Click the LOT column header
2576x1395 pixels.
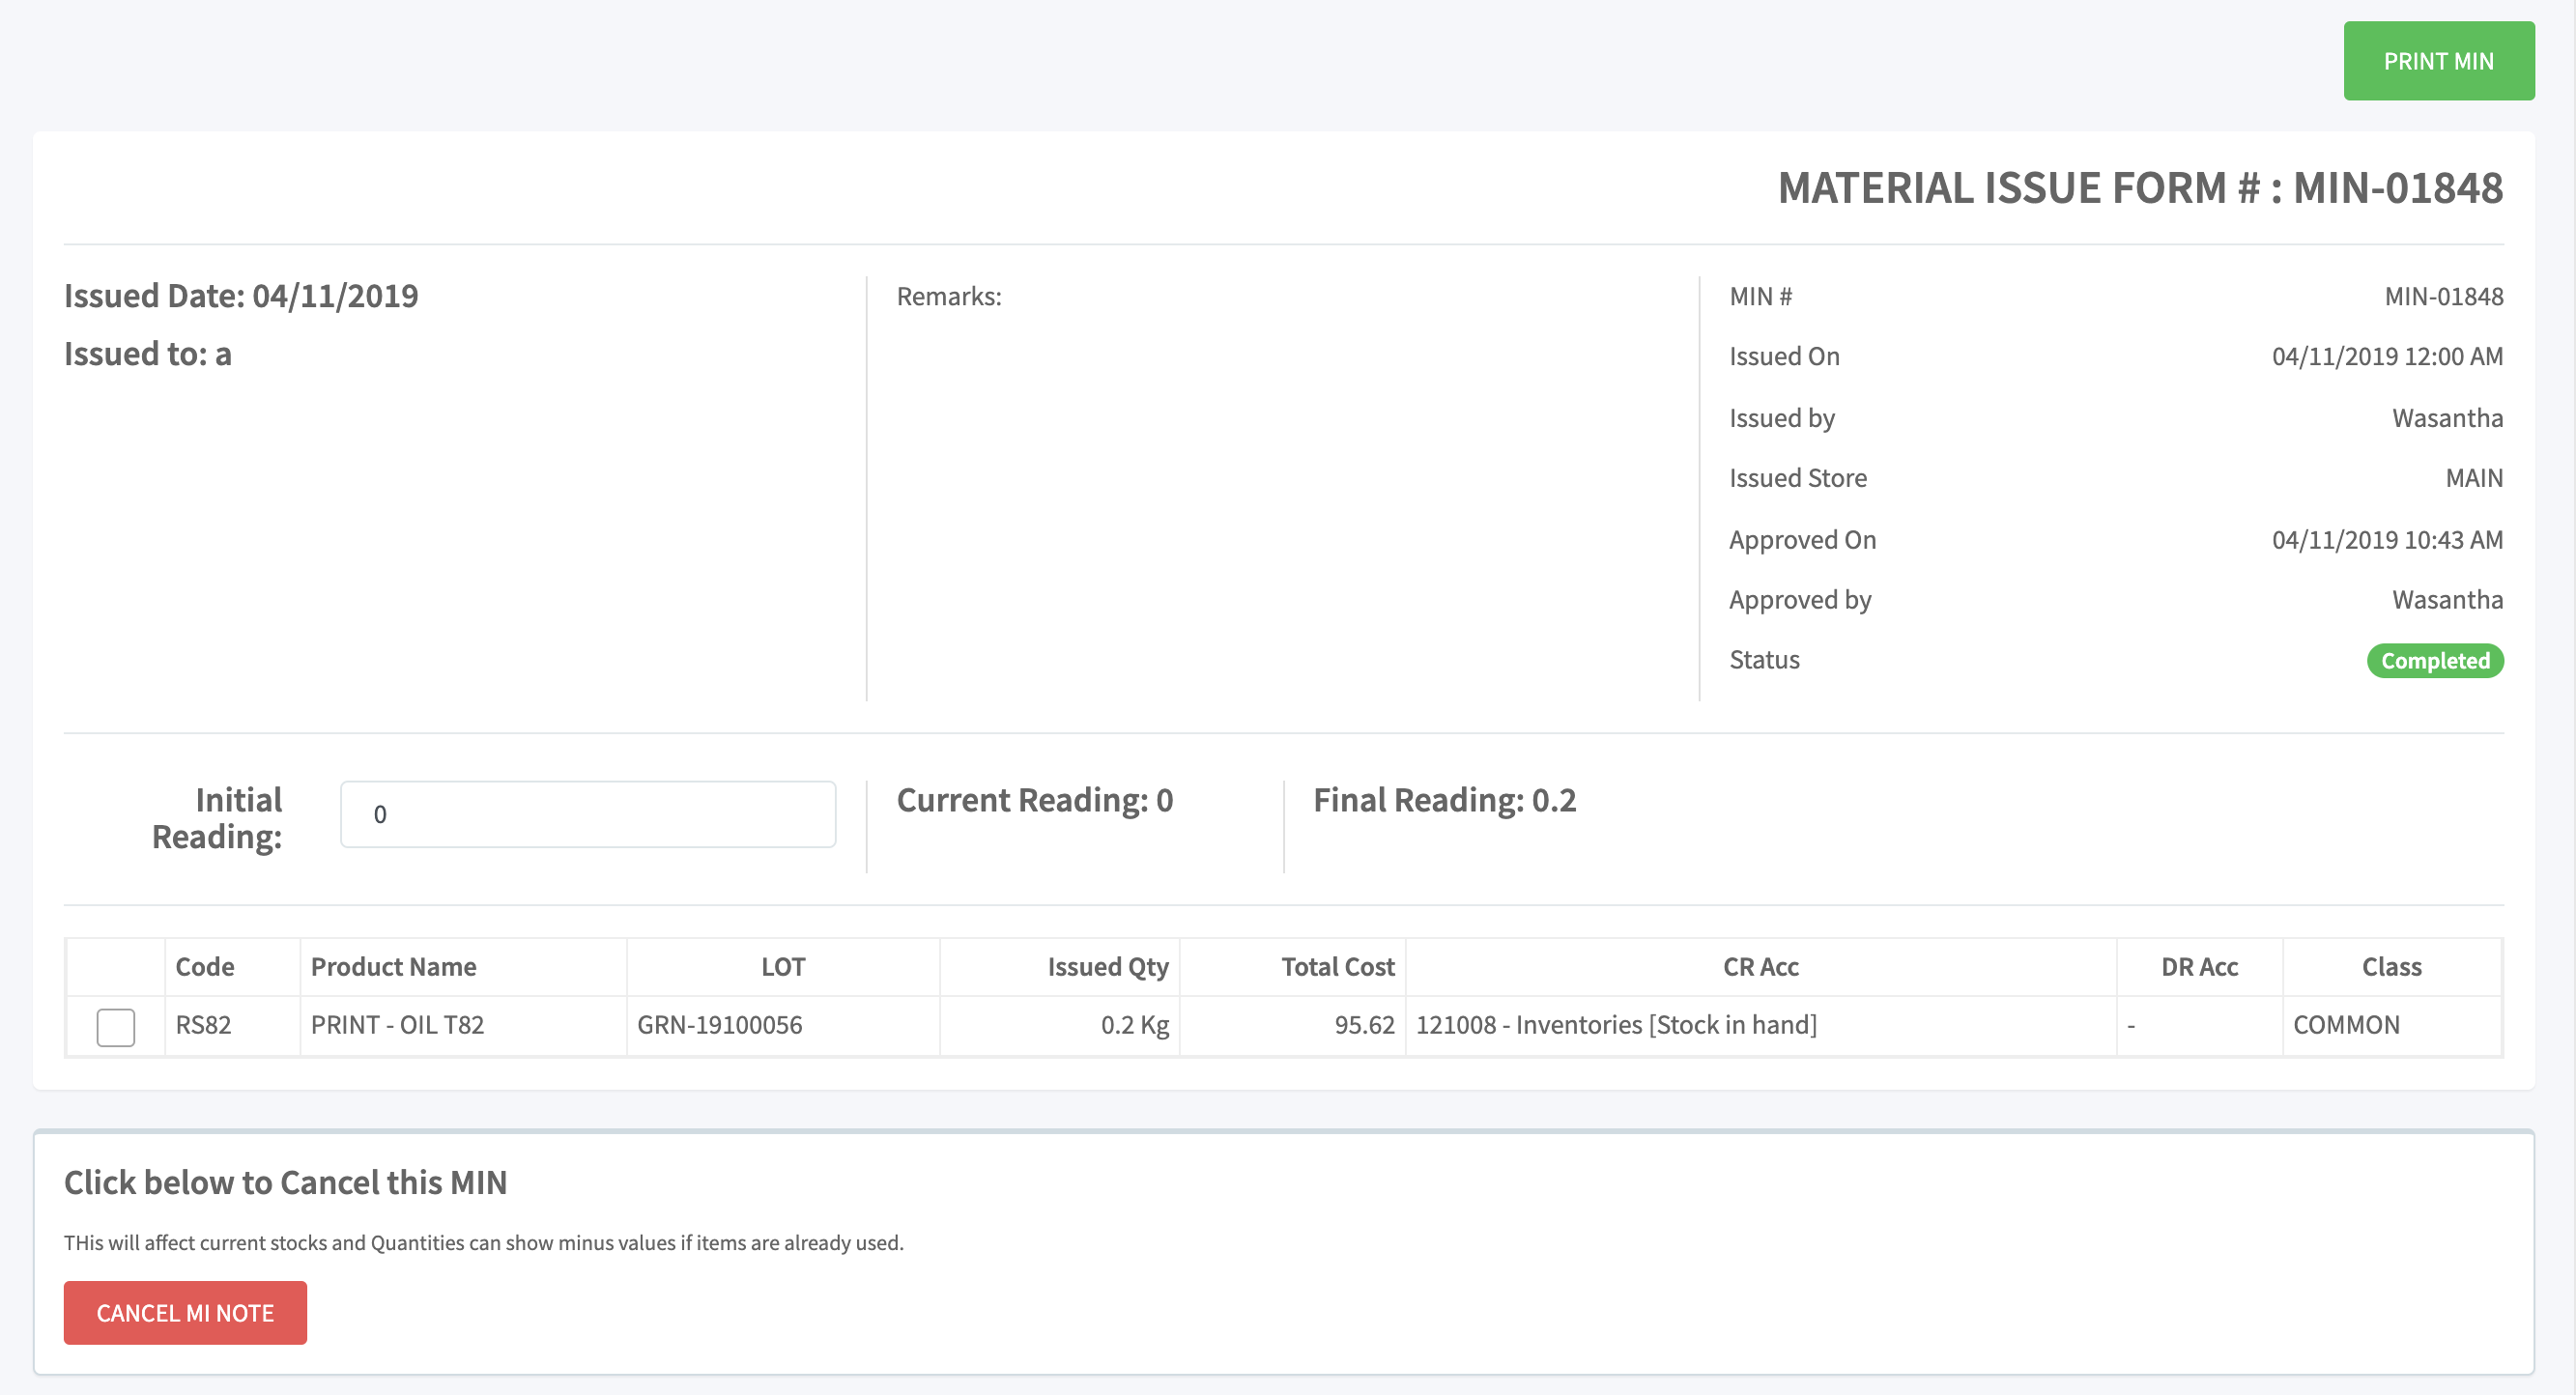(x=783, y=967)
